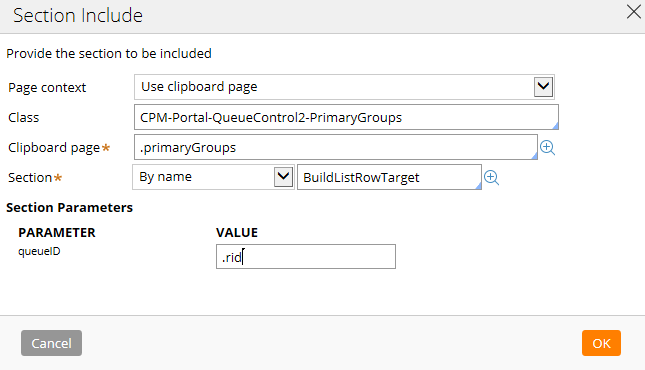This screenshot has width=645, height=370.
Task: Click the Section label
Action: point(30,177)
